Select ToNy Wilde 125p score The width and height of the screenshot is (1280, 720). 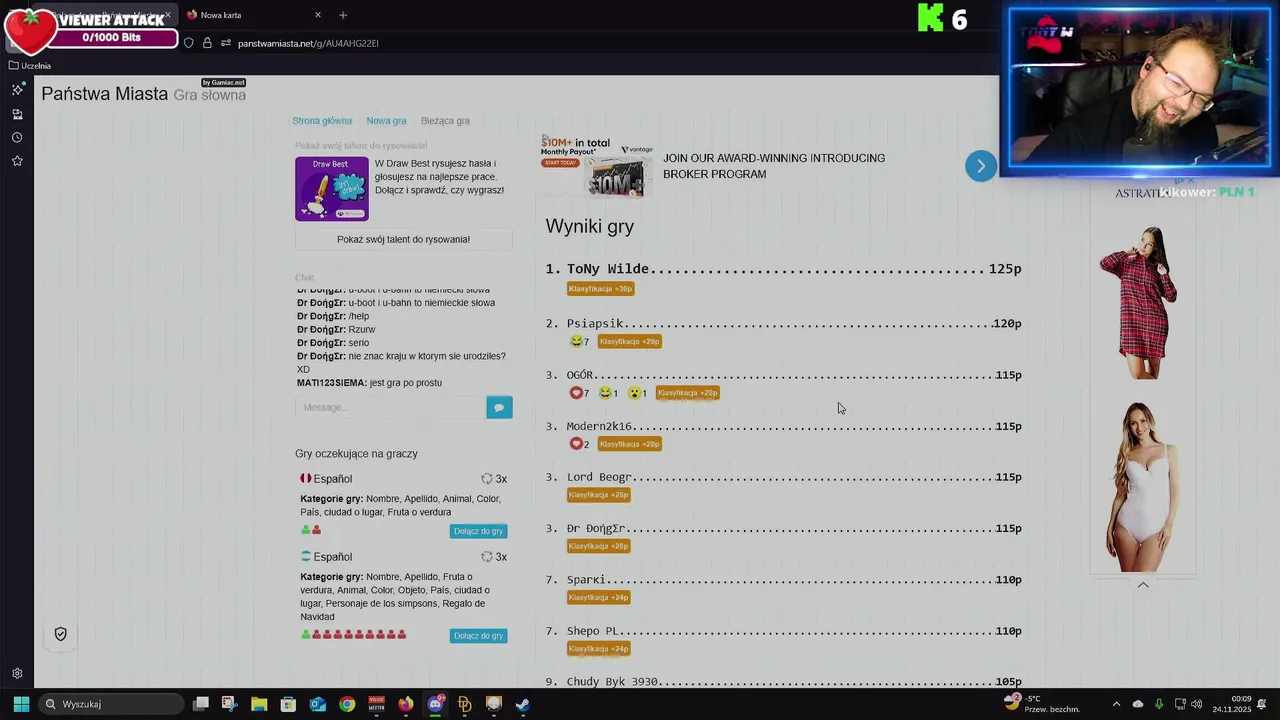tap(1005, 269)
